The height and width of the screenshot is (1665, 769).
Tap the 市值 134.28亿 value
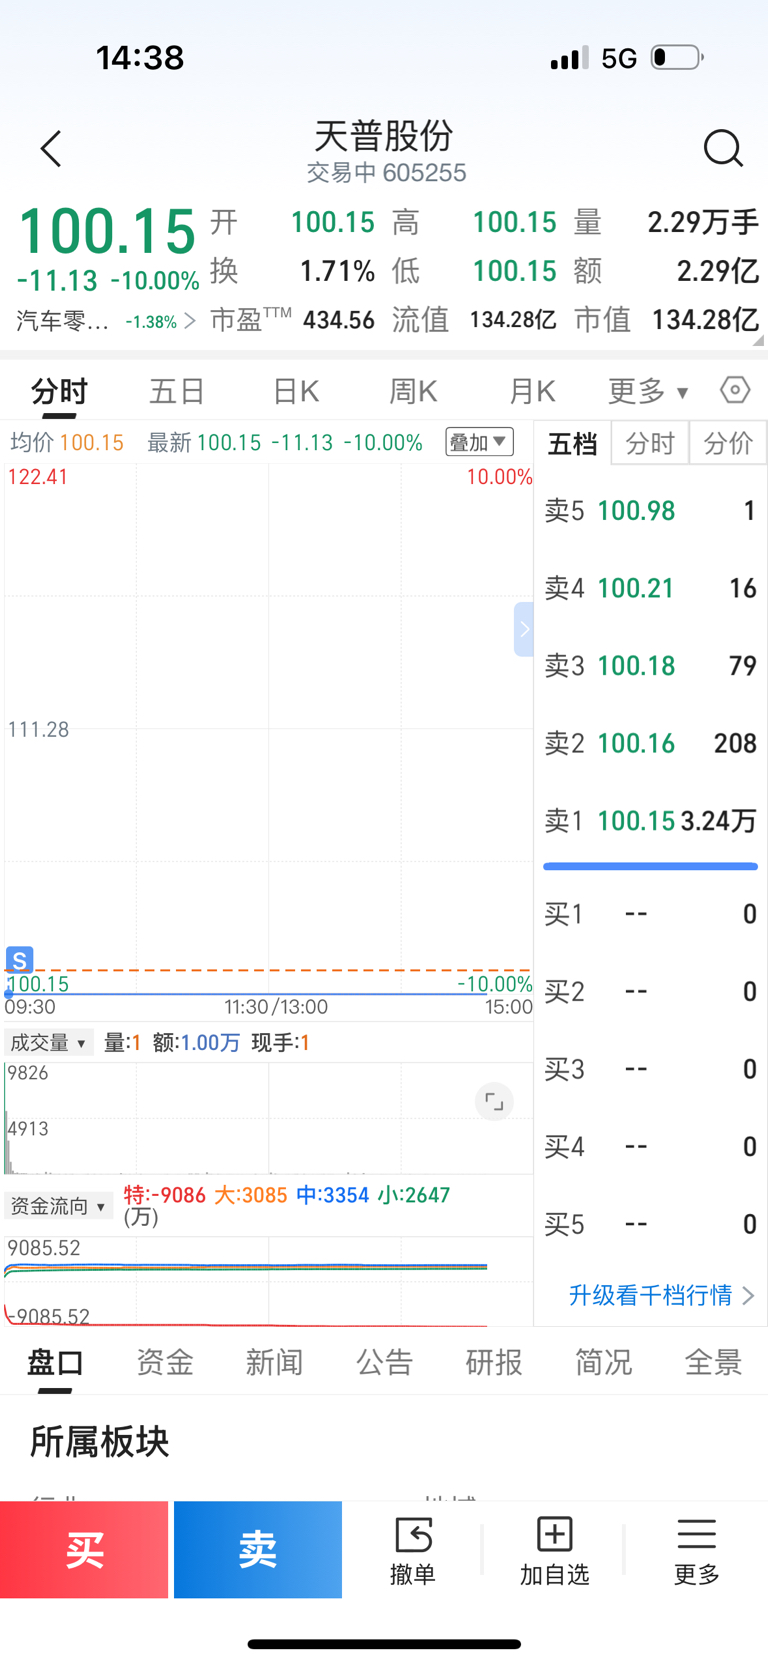pyautogui.click(x=706, y=320)
